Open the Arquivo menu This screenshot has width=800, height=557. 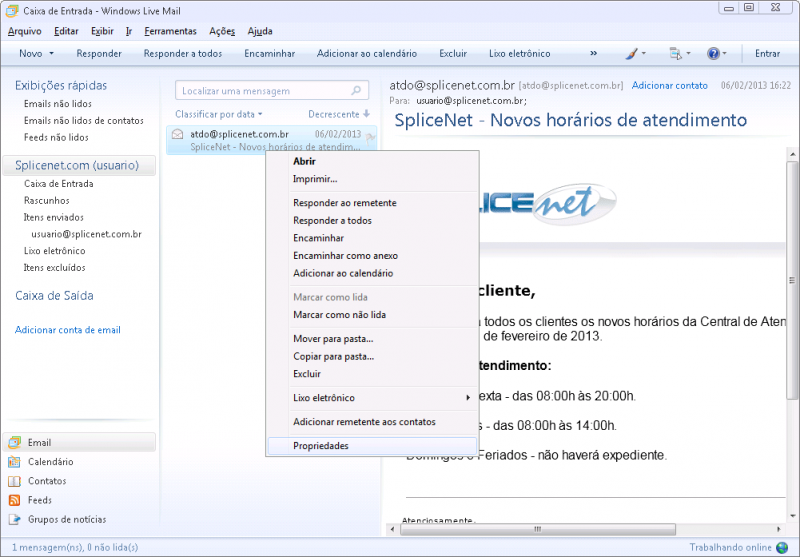[24, 31]
